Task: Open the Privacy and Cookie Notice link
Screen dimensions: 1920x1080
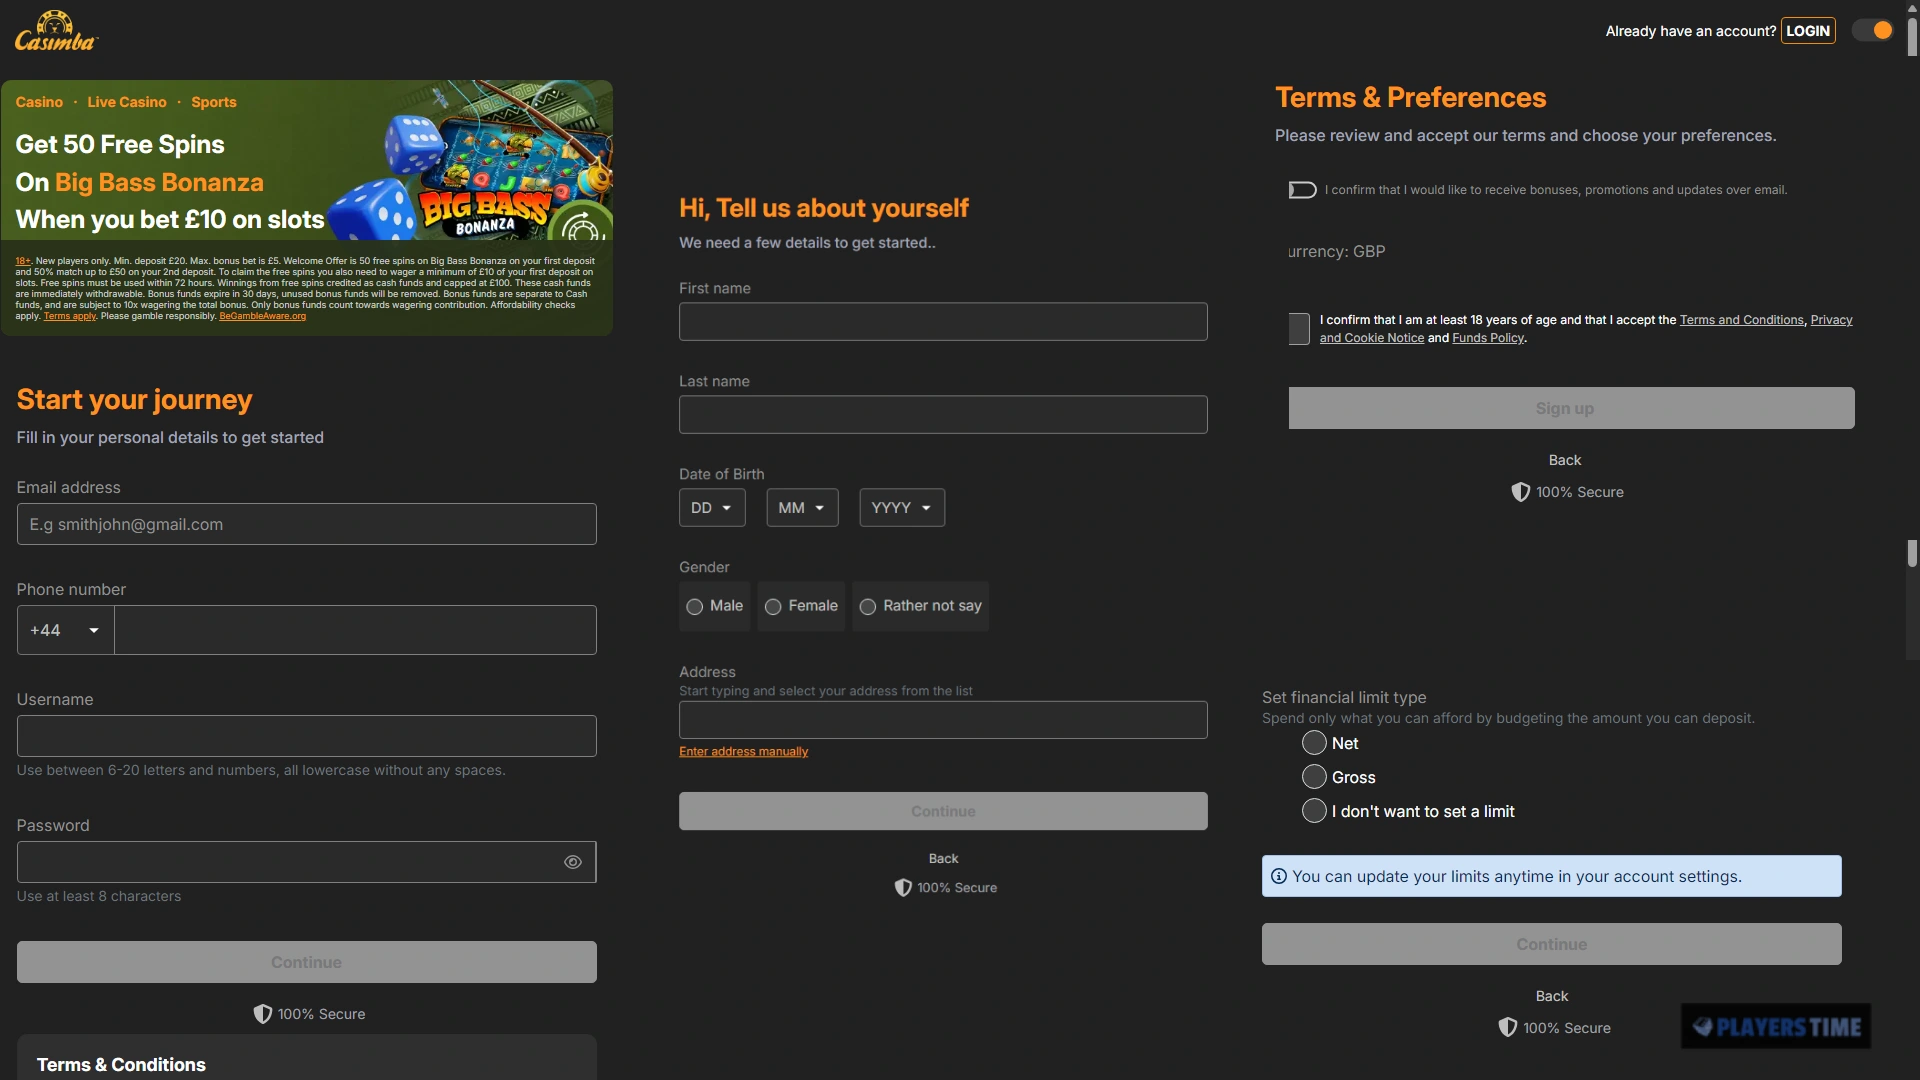Action: tap(1371, 338)
